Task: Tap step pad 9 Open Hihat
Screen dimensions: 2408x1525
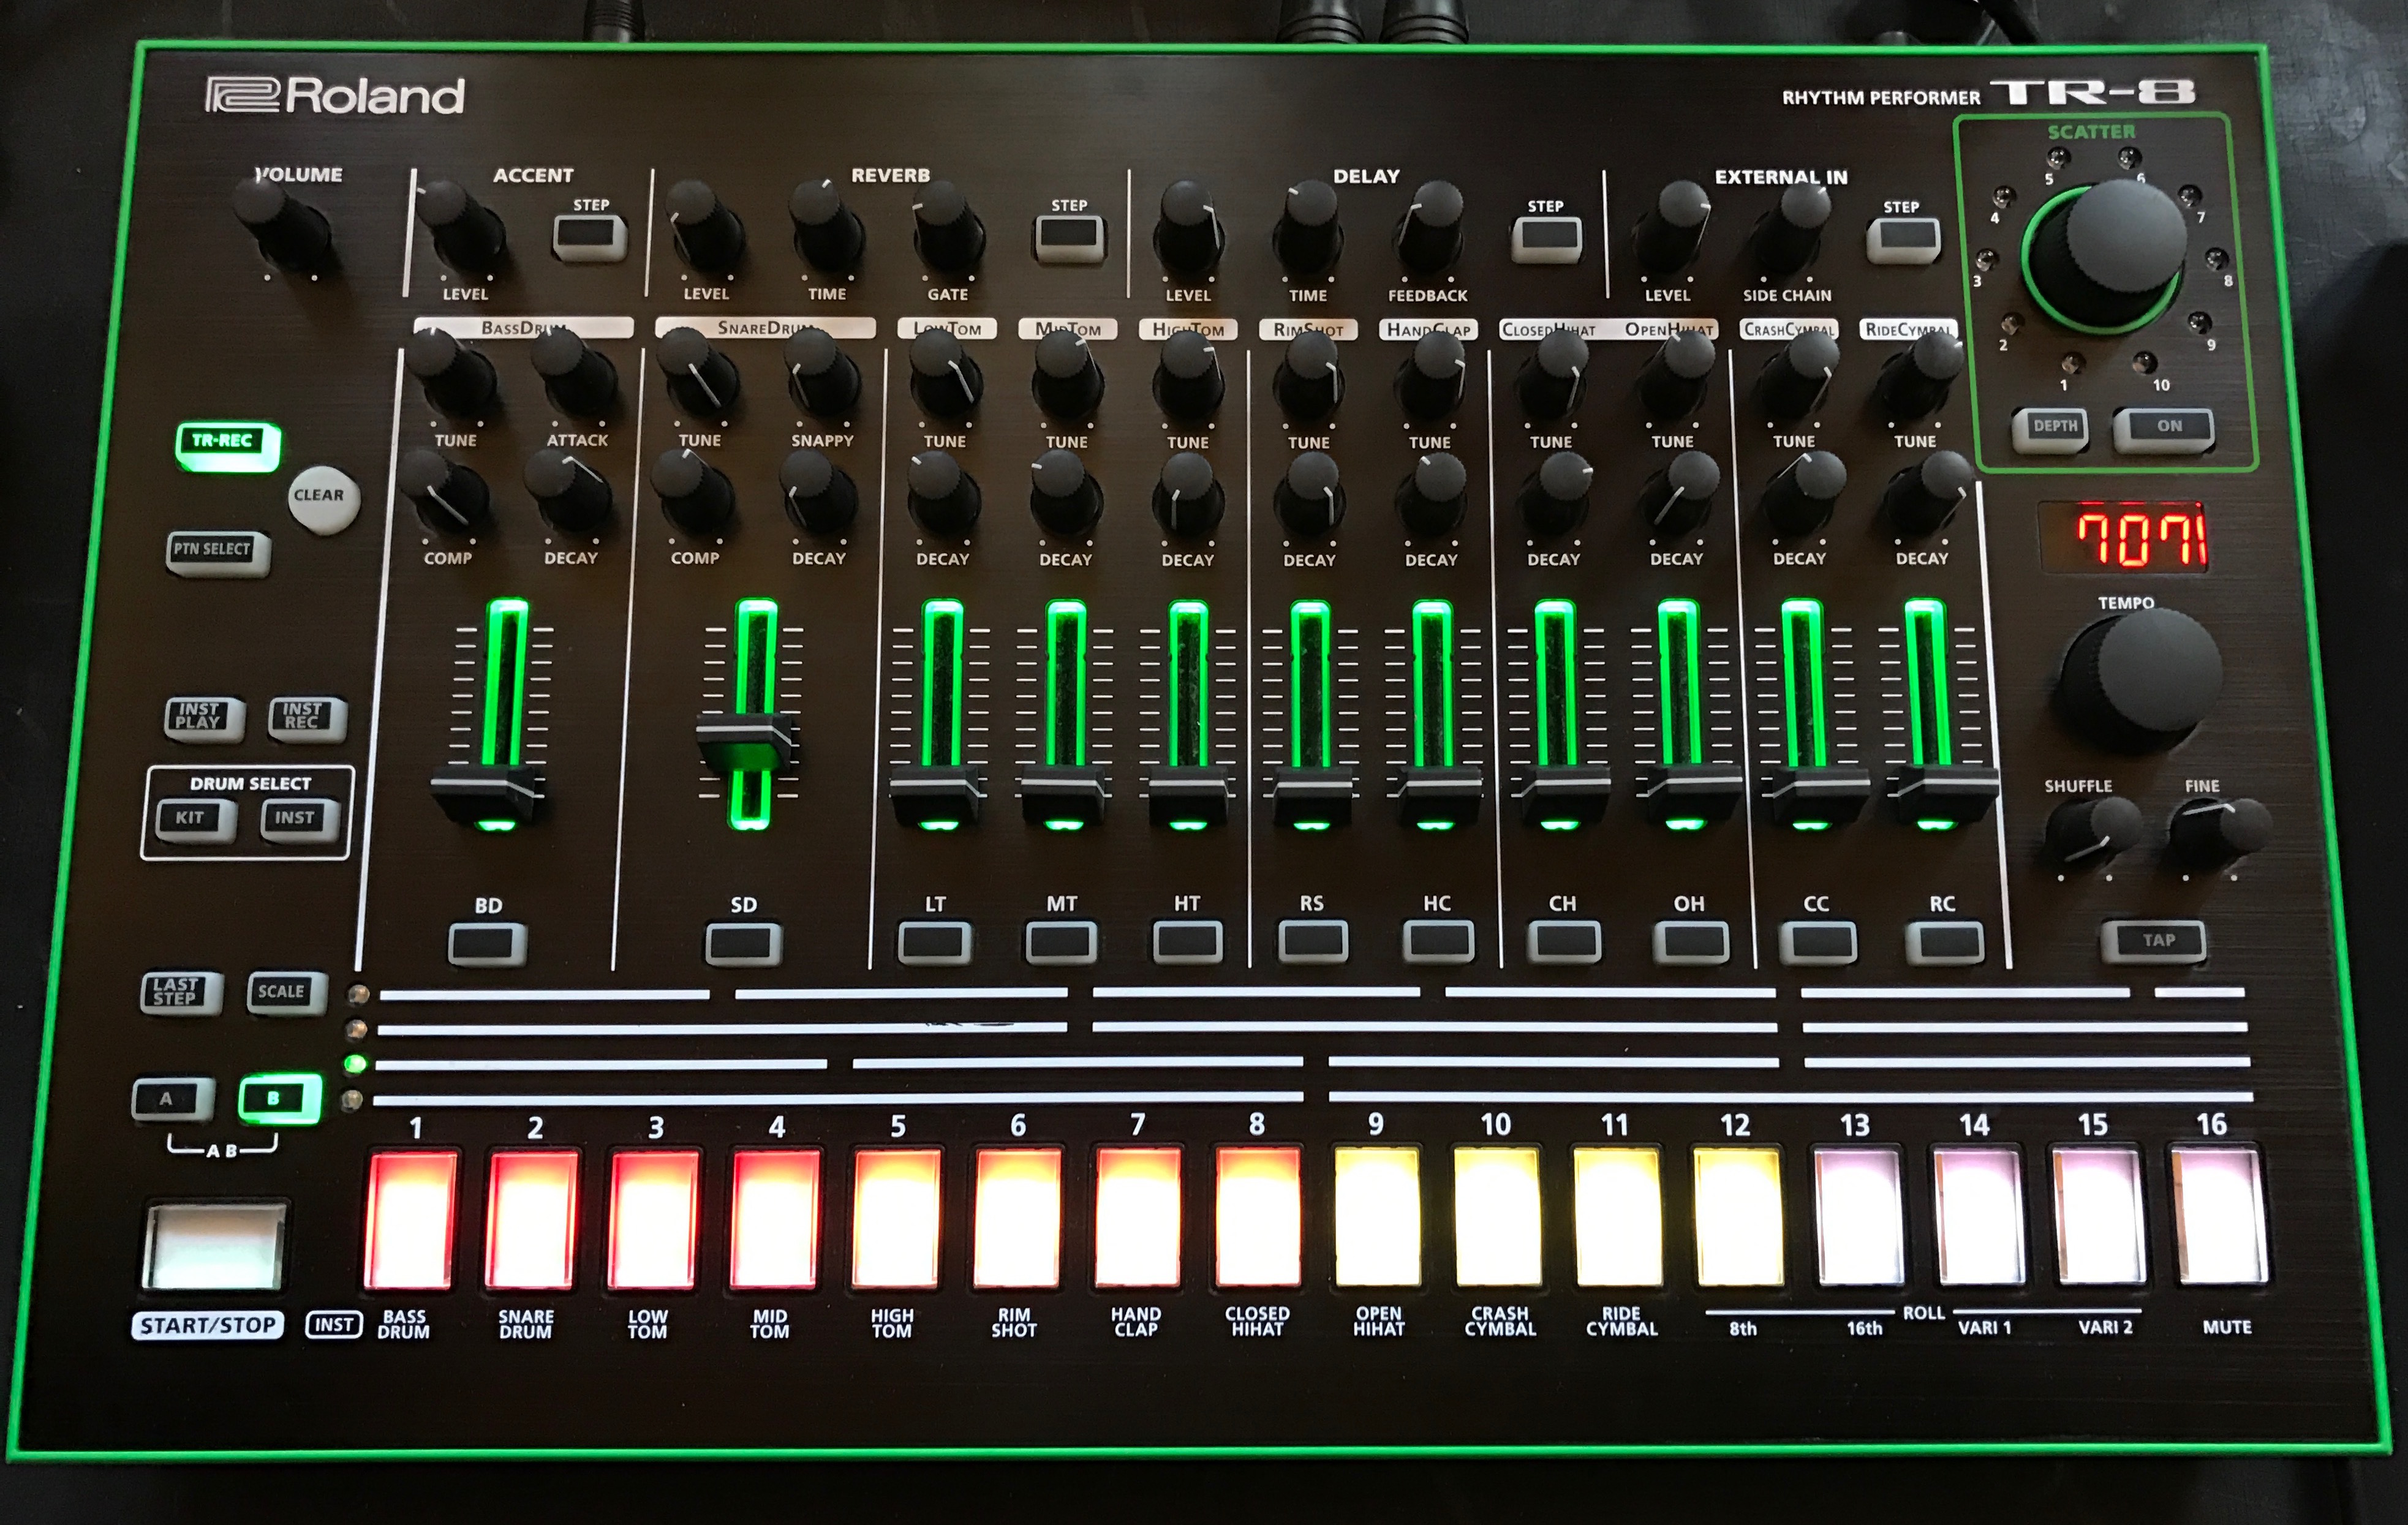Action: tap(1377, 1218)
